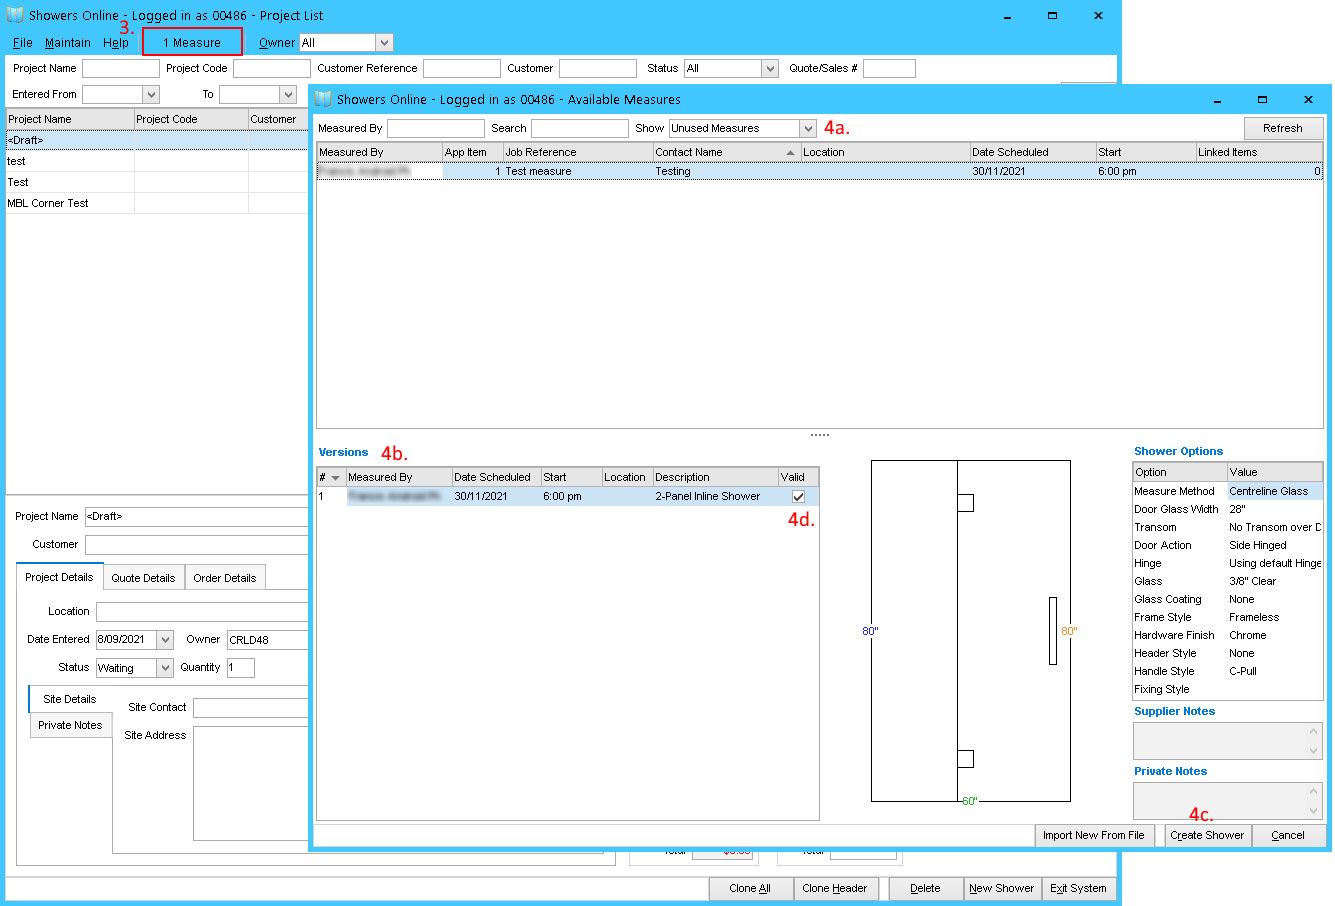The height and width of the screenshot is (906, 1335).
Task: Click the '1 Measure' button
Action: 192,42
